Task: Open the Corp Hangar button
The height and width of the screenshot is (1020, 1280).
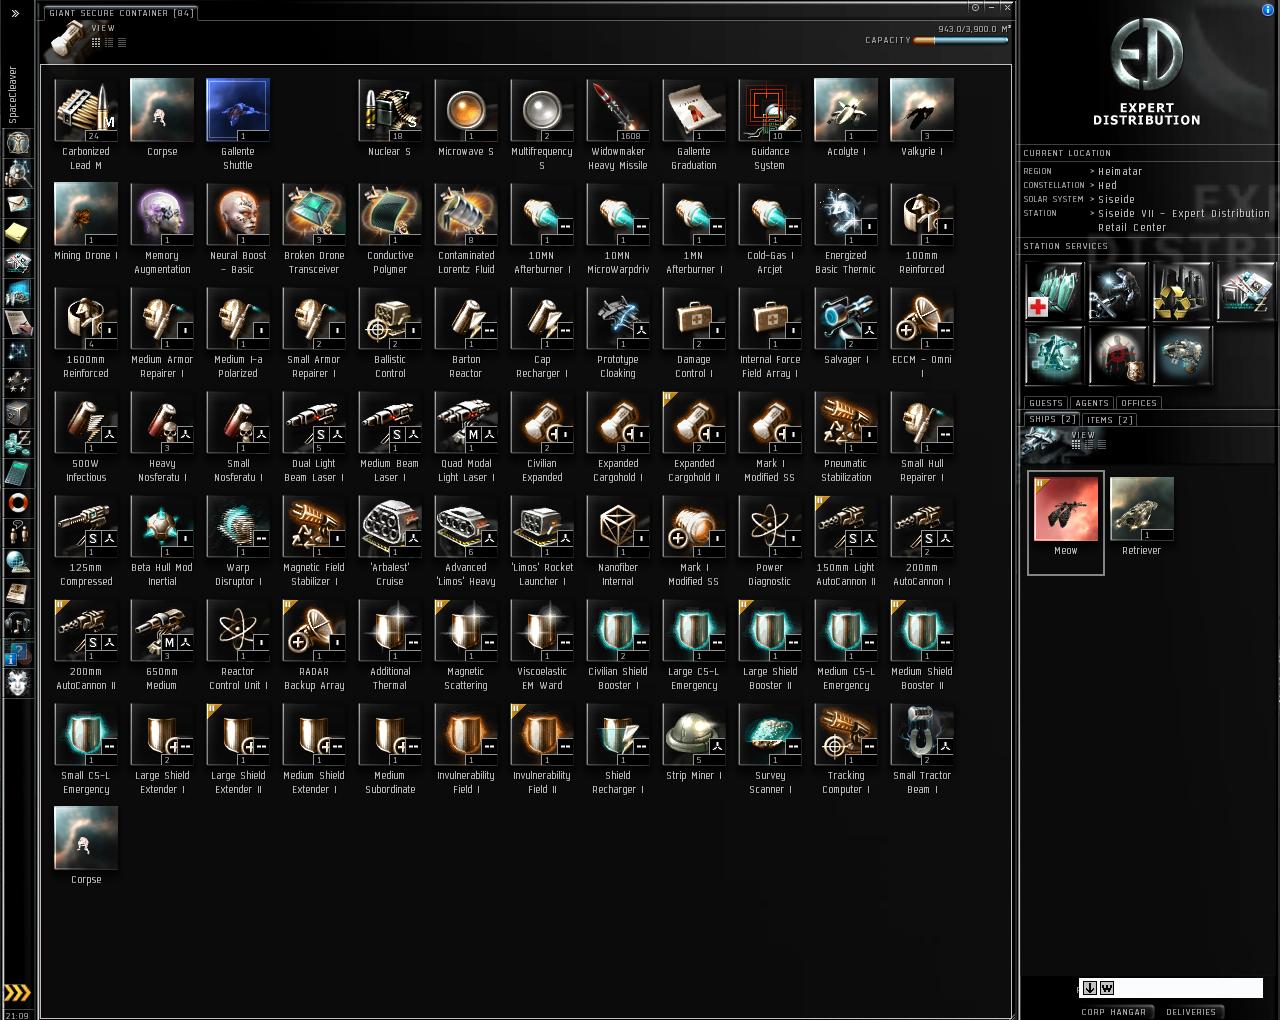Action: [1113, 1012]
